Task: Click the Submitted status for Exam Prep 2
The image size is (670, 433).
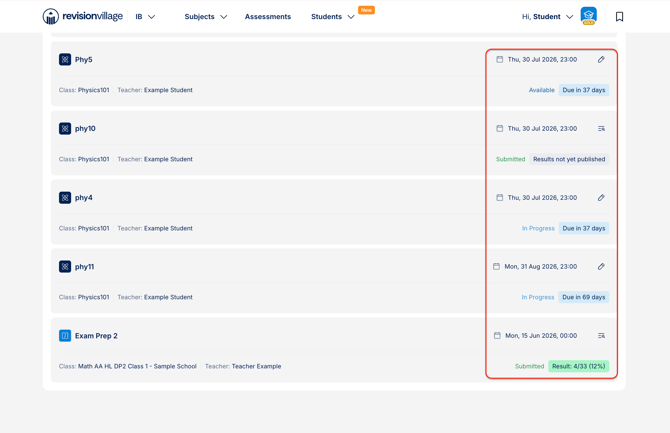Action: [x=529, y=367]
